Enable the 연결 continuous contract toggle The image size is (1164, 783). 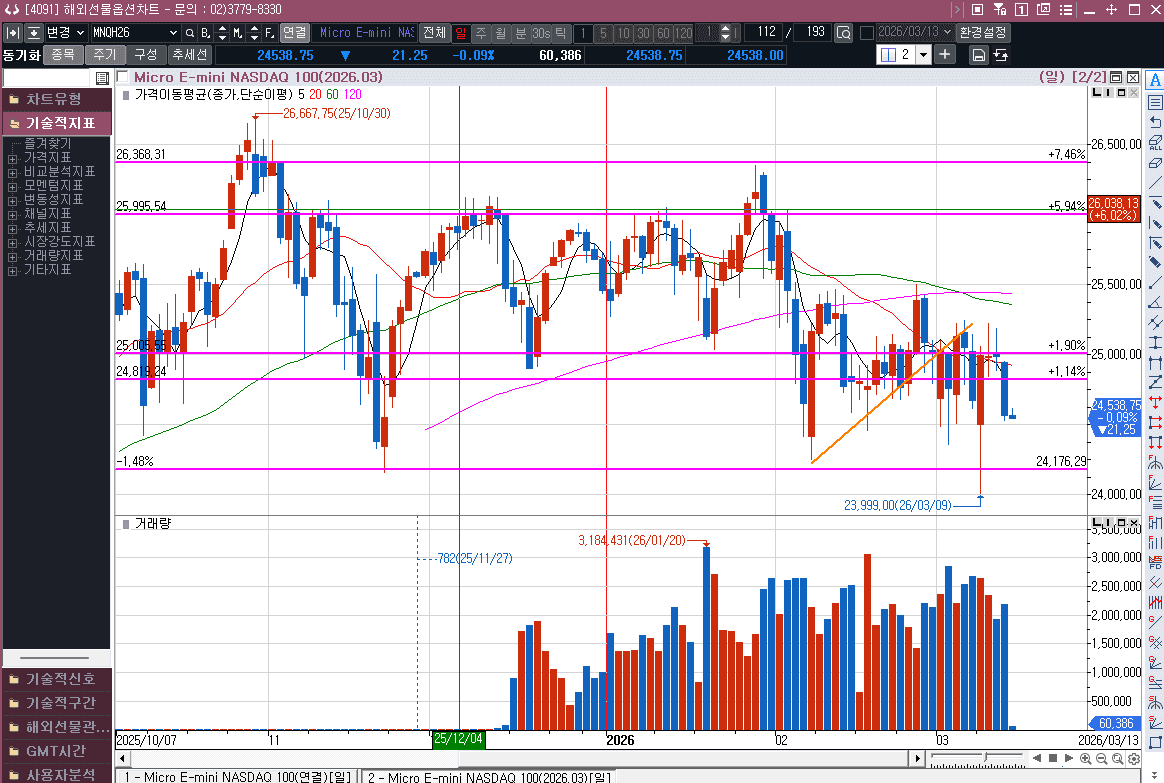(x=294, y=33)
